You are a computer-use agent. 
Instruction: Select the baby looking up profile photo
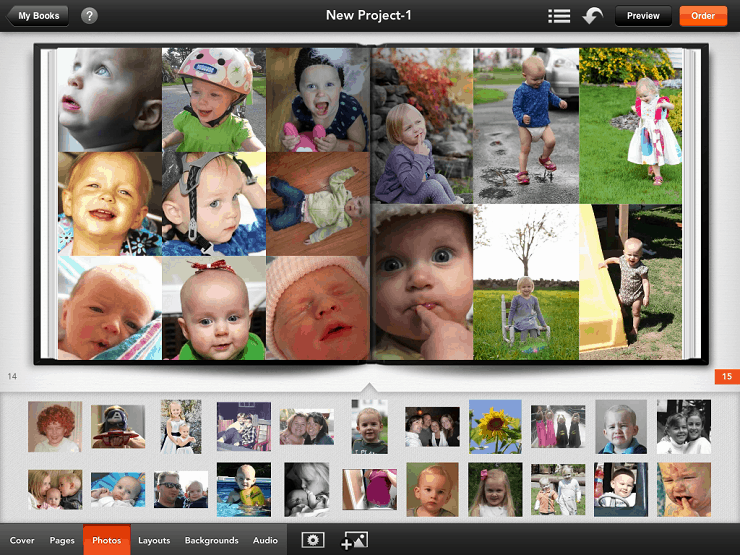pos(109,100)
